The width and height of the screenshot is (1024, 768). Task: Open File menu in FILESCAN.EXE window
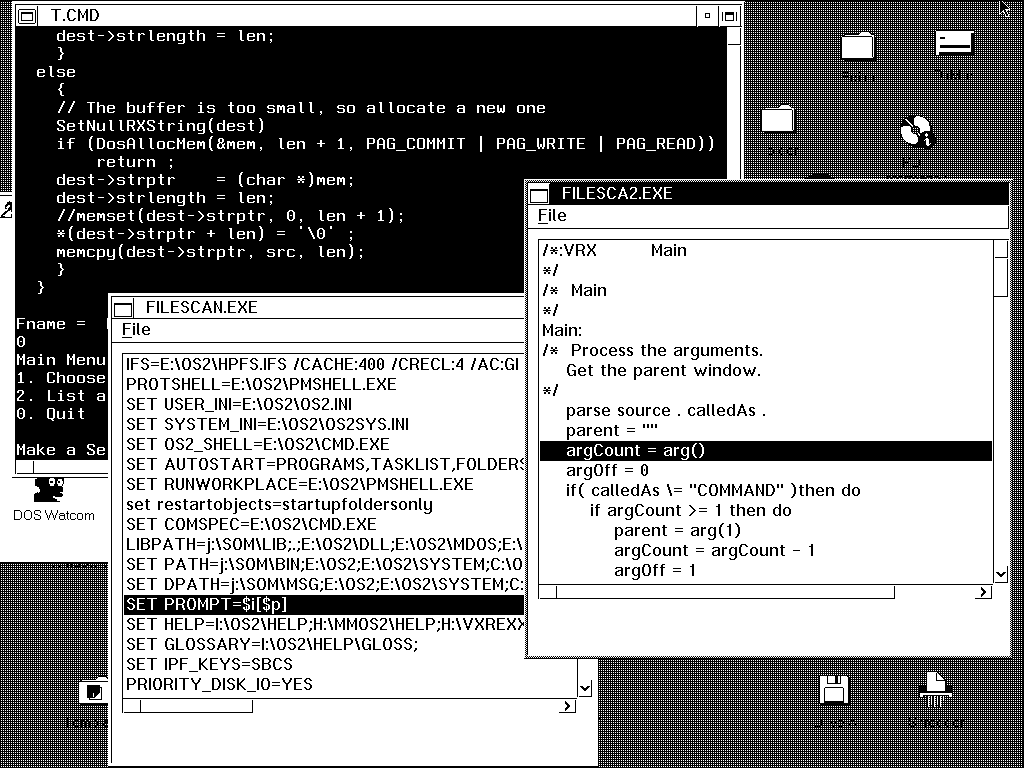pos(136,330)
